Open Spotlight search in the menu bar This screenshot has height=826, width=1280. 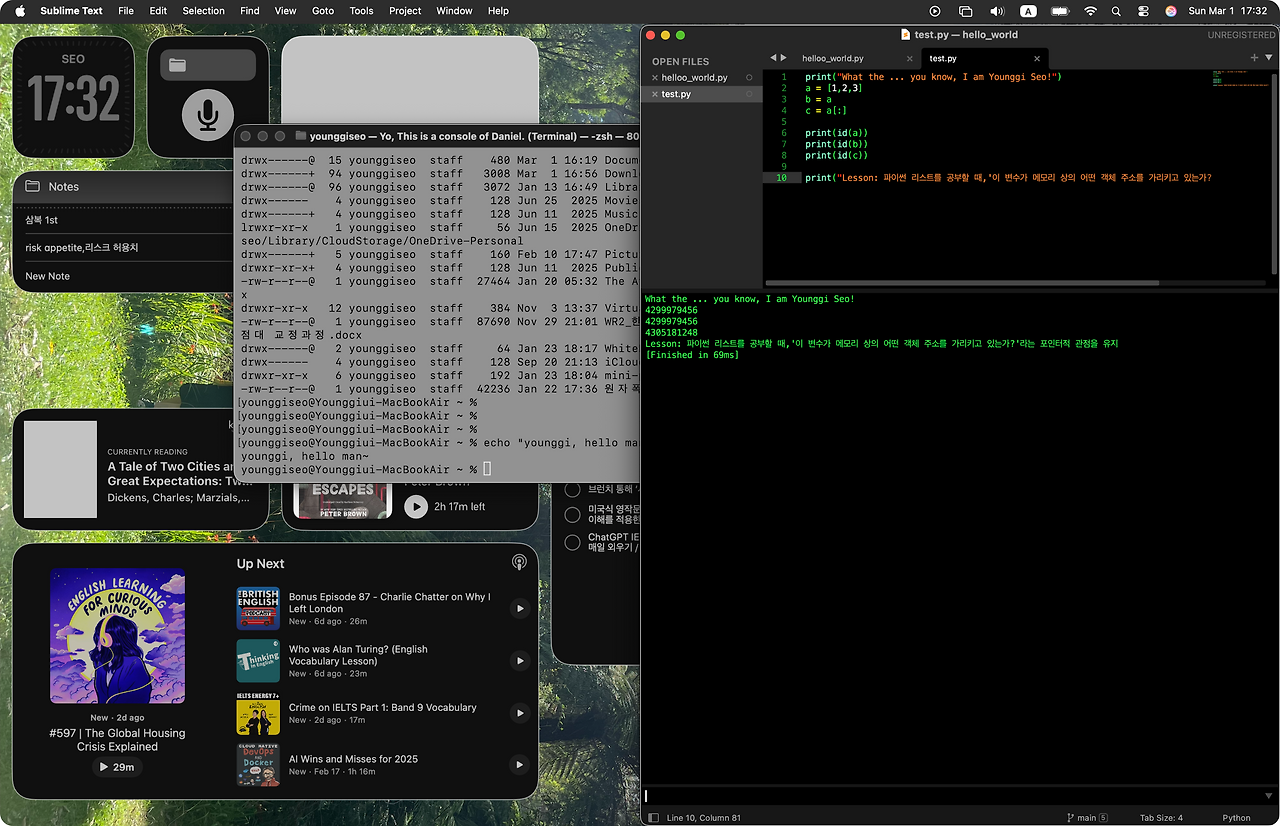1116,11
